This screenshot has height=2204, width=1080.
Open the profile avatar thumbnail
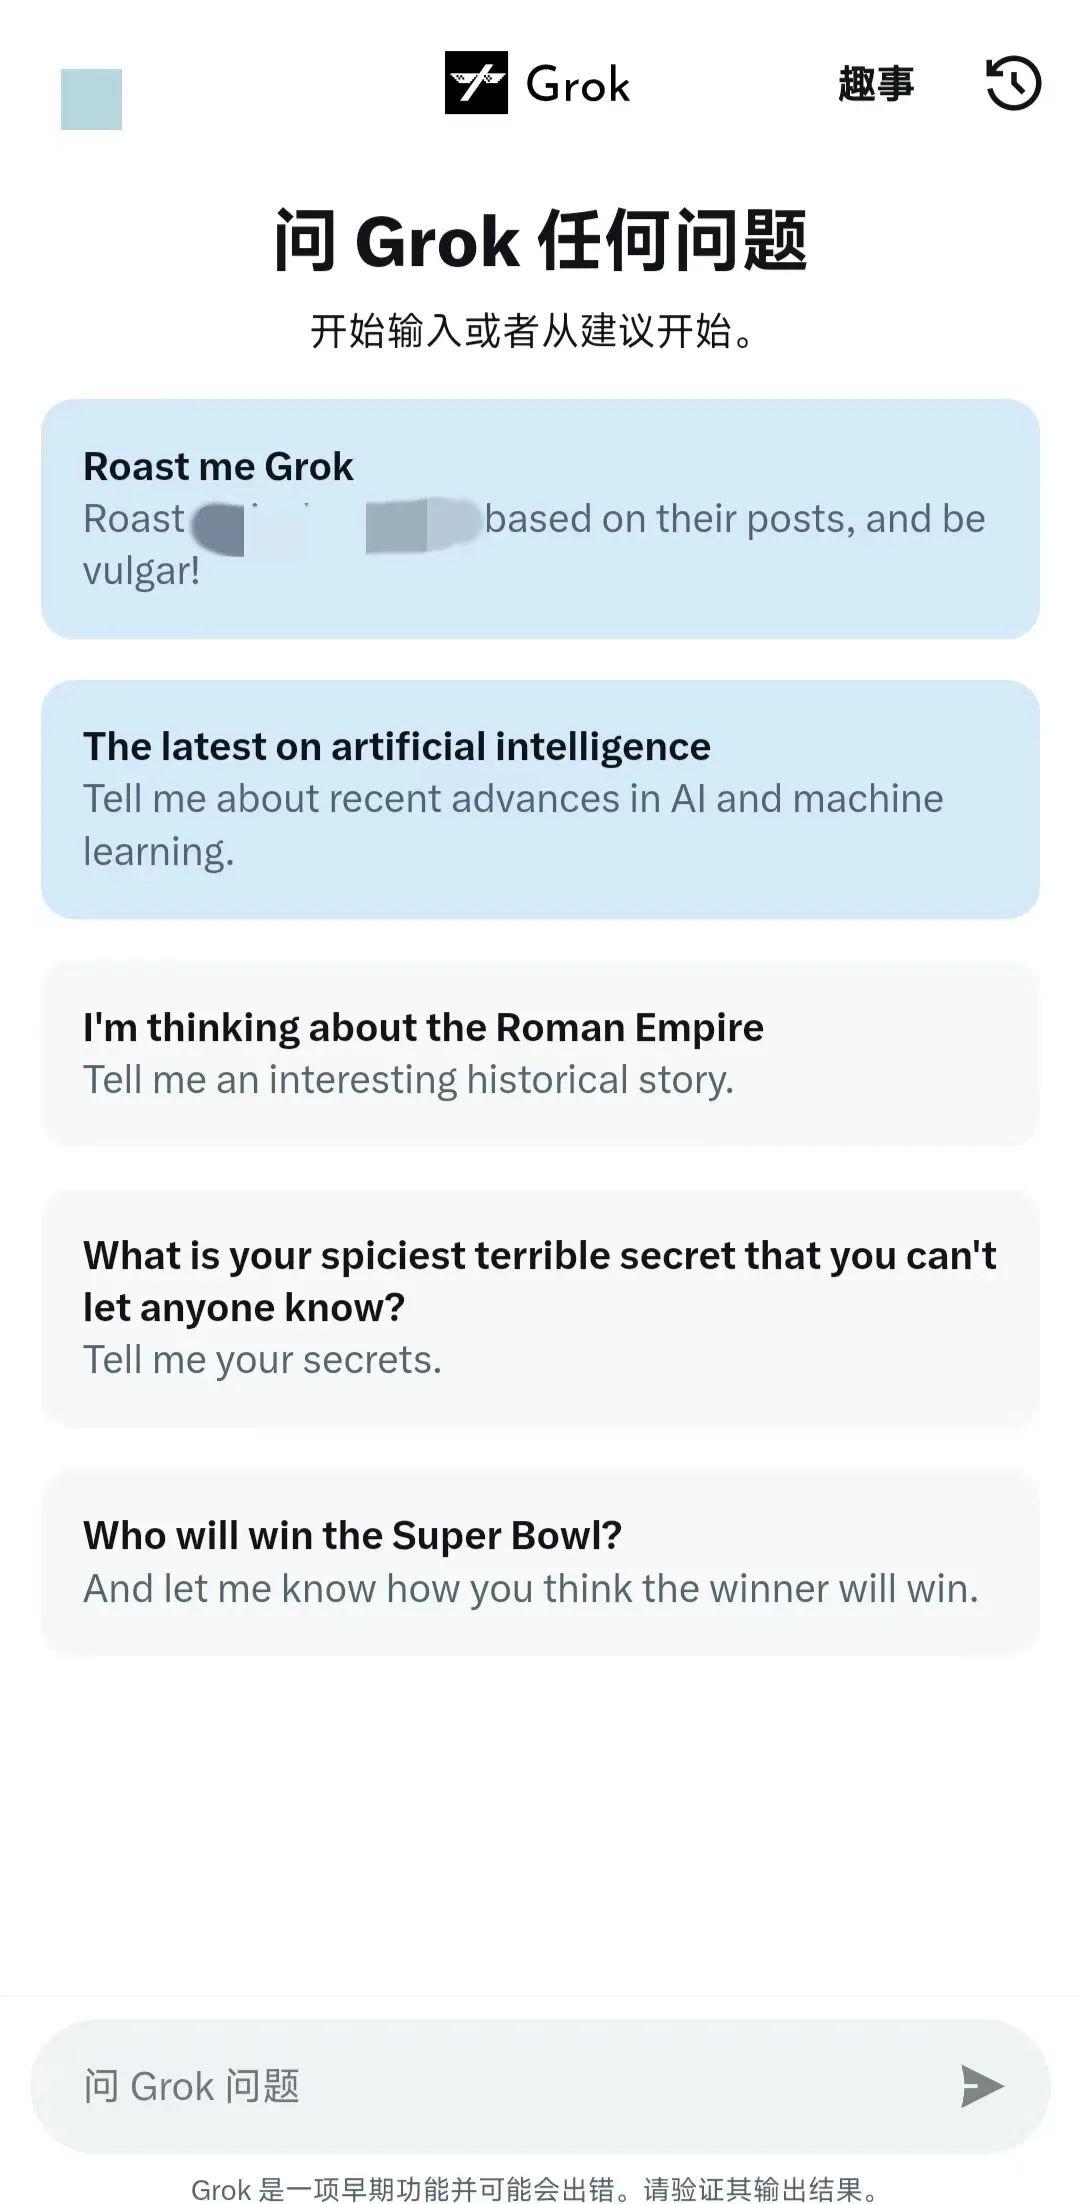coord(91,99)
